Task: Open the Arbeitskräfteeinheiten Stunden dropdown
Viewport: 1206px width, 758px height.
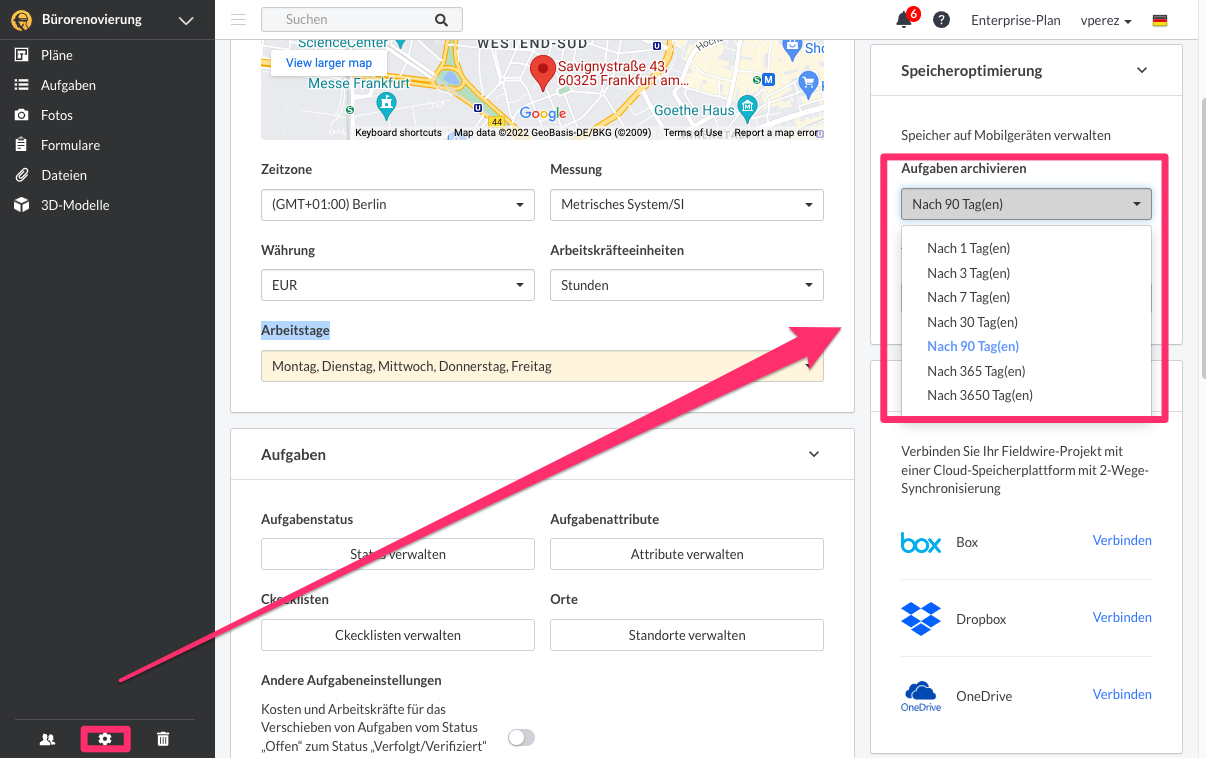Action: (x=686, y=285)
